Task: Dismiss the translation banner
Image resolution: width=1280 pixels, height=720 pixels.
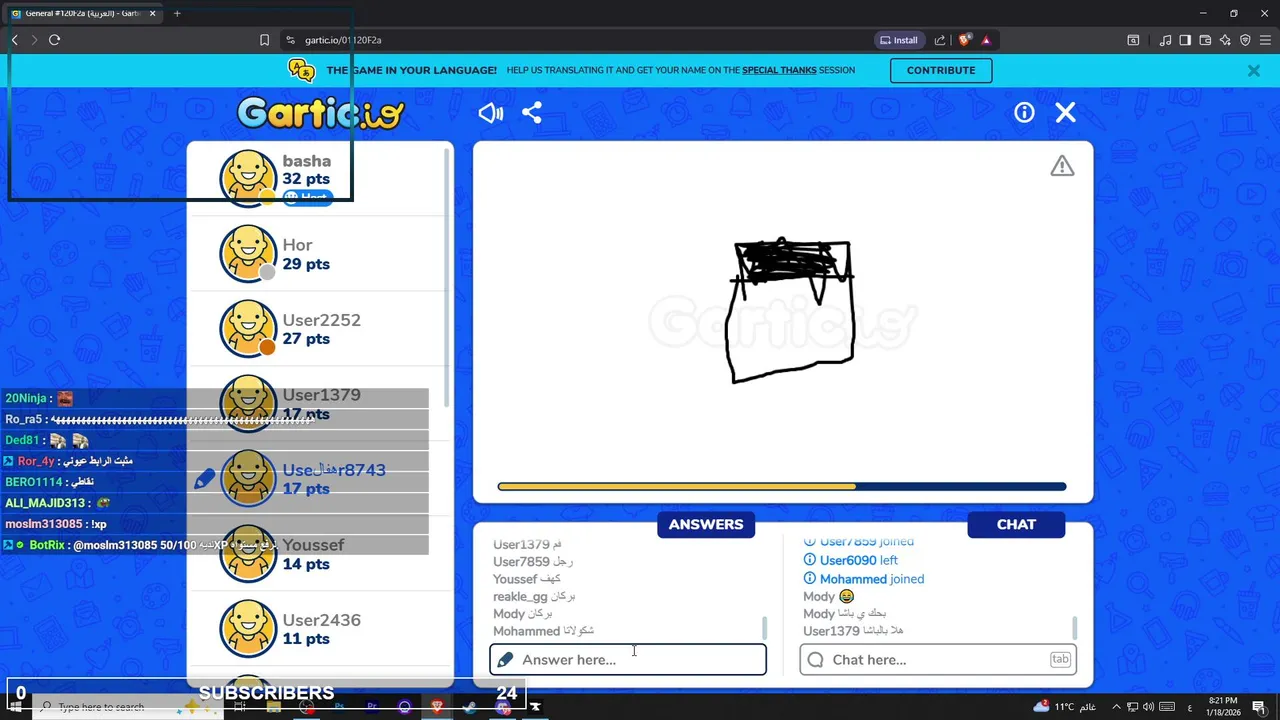Action: click(1253, 71)
